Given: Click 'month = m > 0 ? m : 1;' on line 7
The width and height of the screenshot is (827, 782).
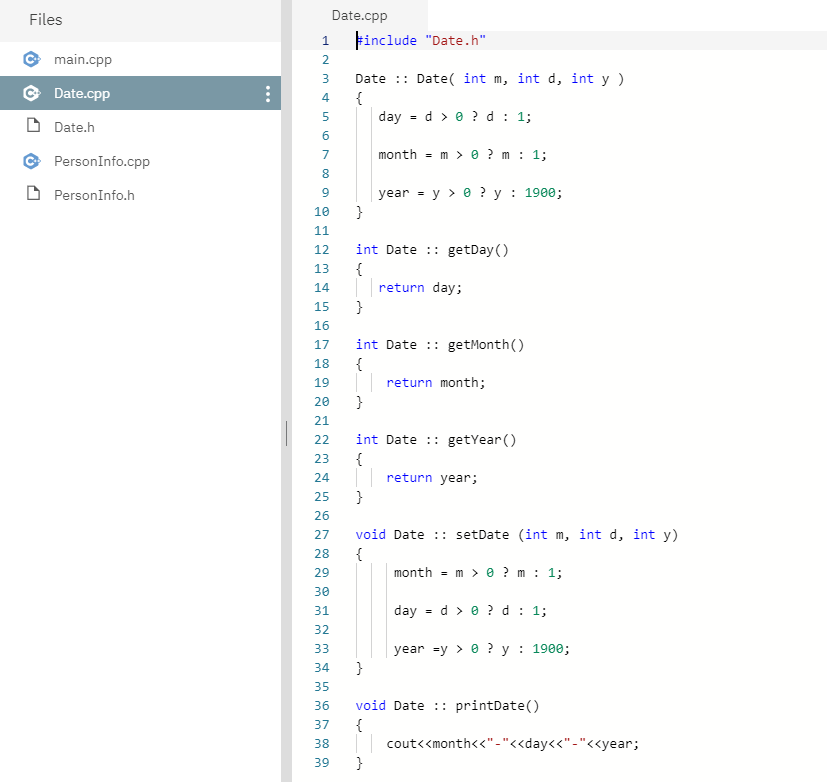Looking at the screenshot, I should click(x=463, y=155).
